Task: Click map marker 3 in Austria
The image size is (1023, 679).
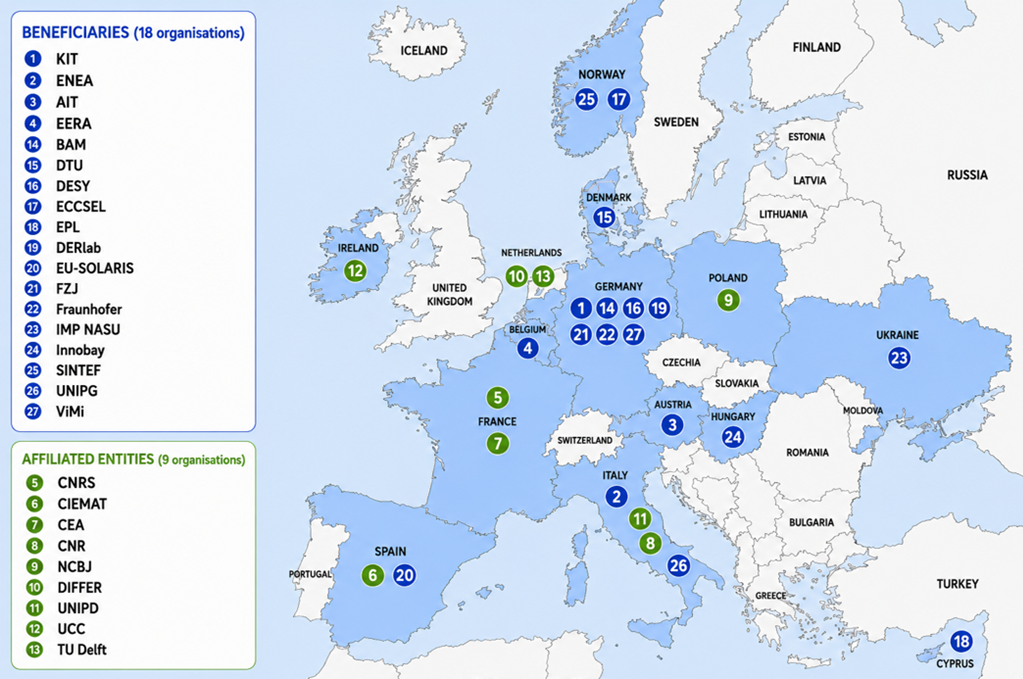Action: pyautogui.click(x=672, y=425)
